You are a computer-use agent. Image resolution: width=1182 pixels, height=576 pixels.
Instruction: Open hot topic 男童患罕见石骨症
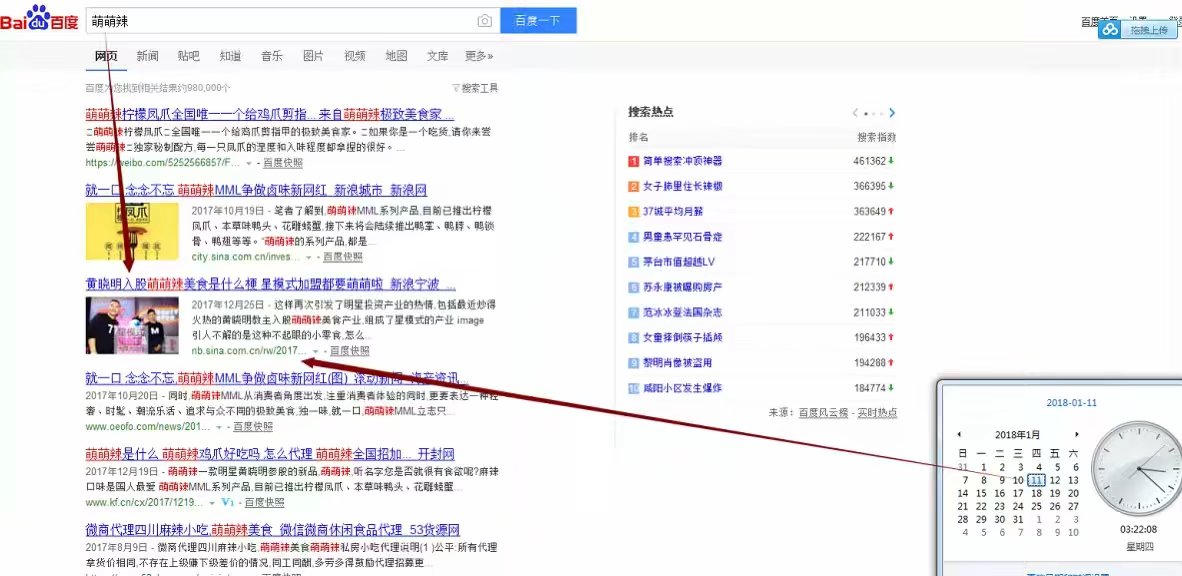click(682, 237)
